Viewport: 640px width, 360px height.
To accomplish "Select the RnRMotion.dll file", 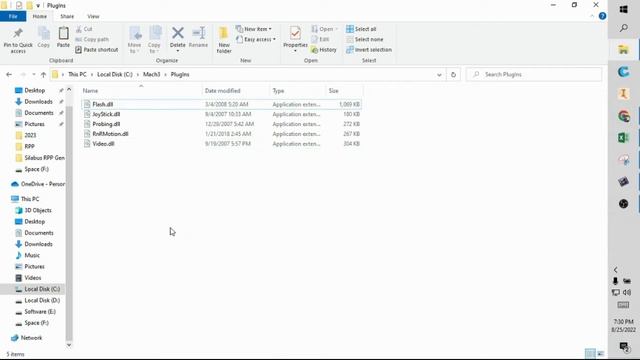I will 221,133.
